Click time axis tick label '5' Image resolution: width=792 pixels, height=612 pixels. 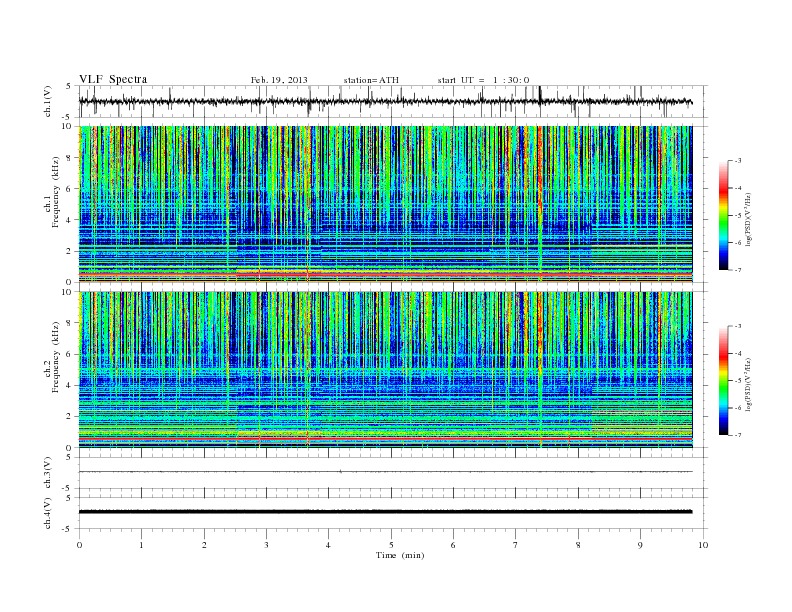391,545
